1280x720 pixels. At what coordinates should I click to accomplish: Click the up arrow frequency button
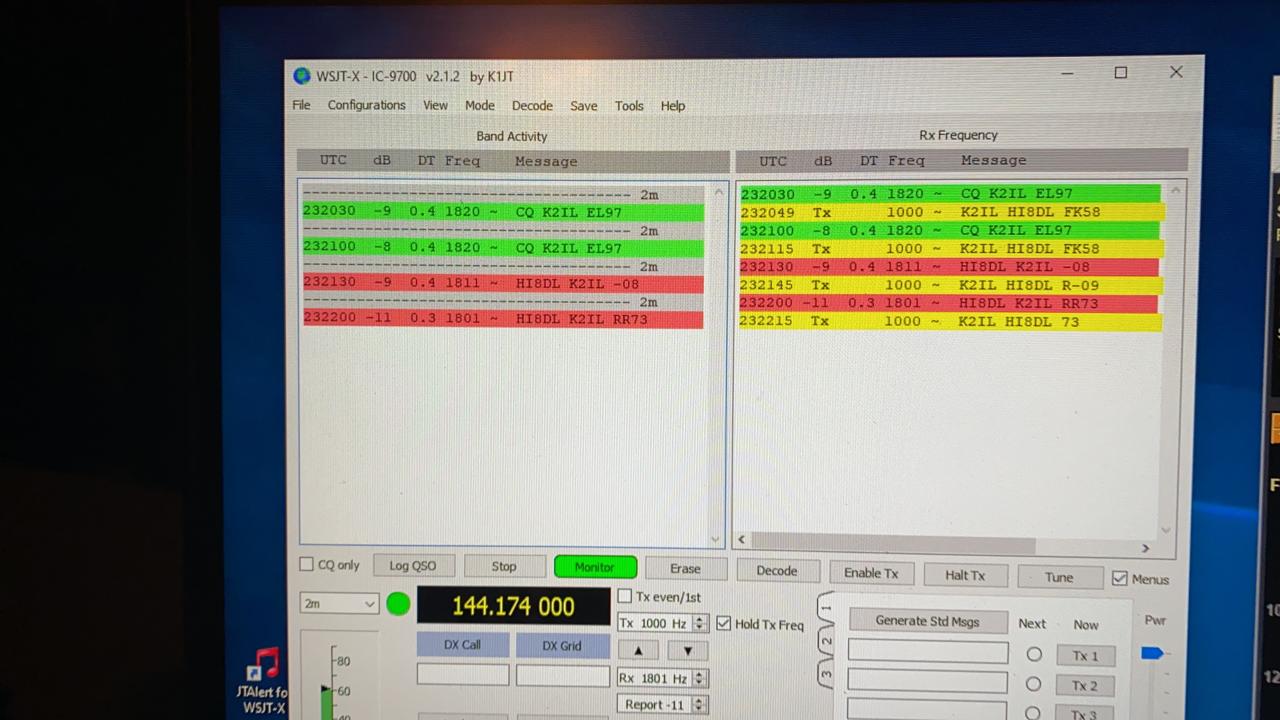(x=638, y=650)
